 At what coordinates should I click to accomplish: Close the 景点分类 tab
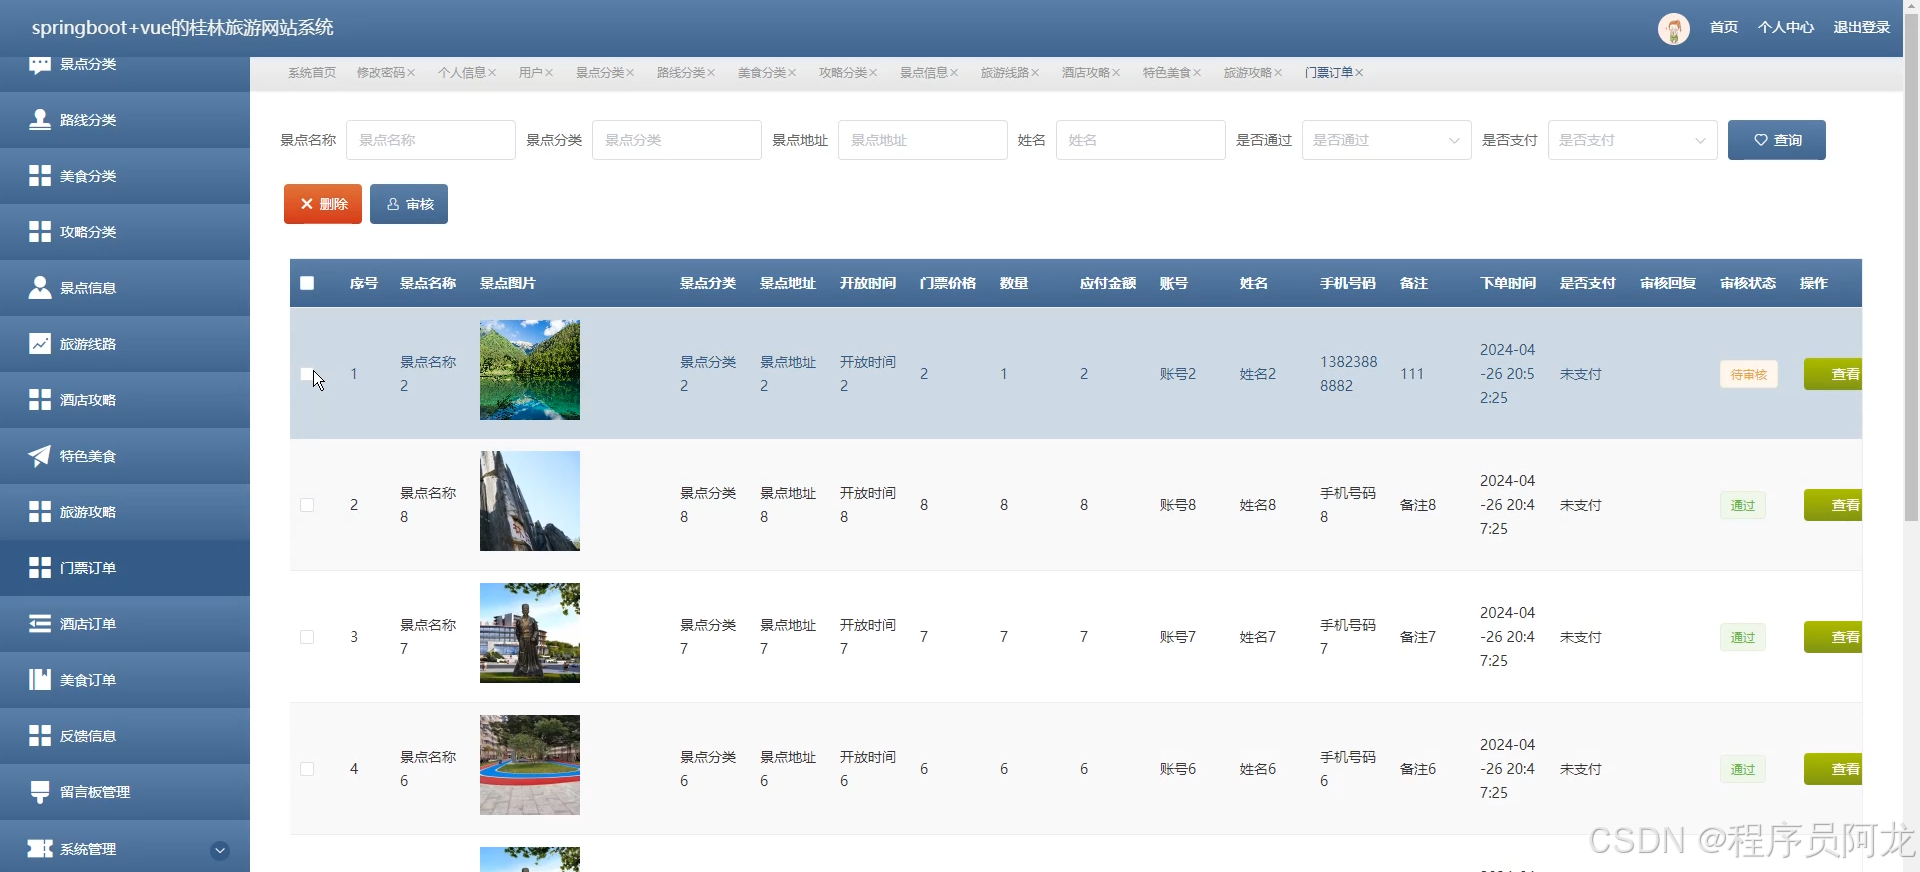click(630, 73)
